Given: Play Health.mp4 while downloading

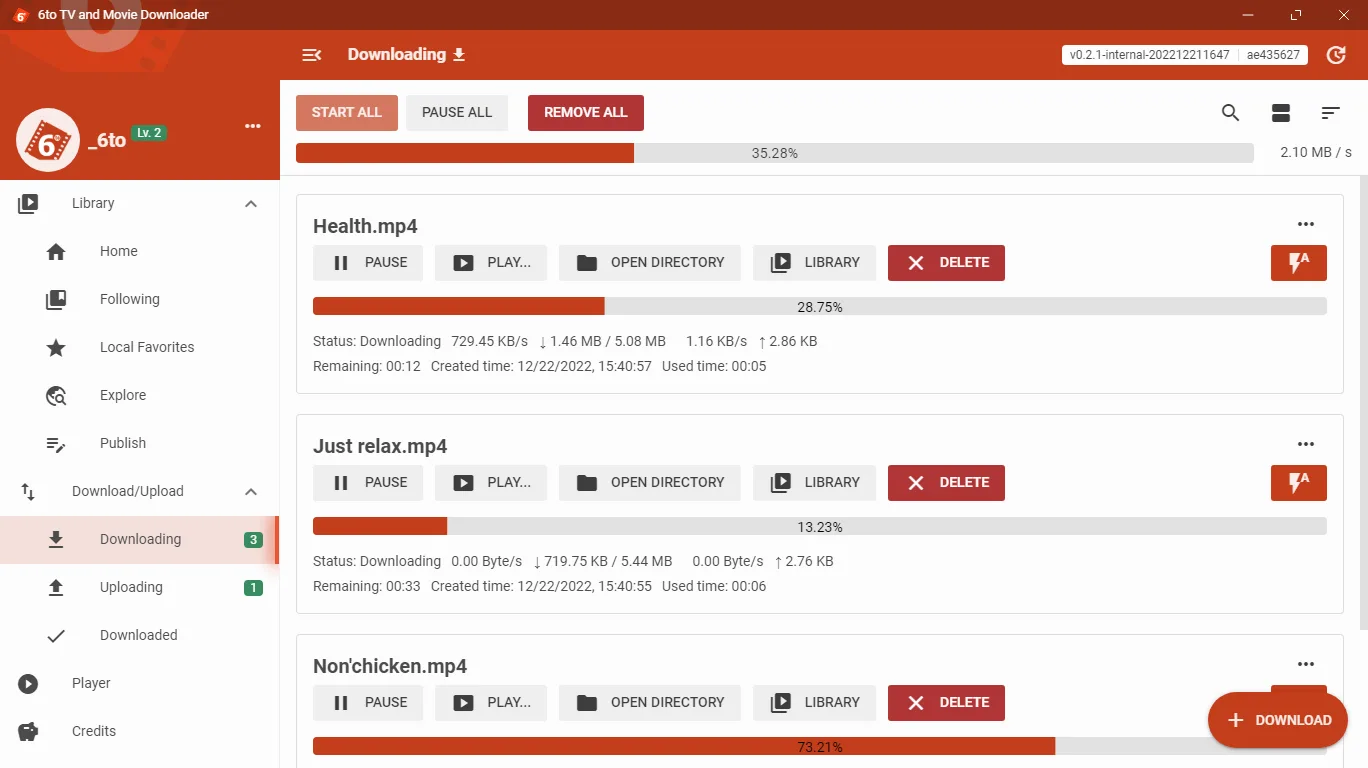Looking at the screenshot, I should coord(491,263).
